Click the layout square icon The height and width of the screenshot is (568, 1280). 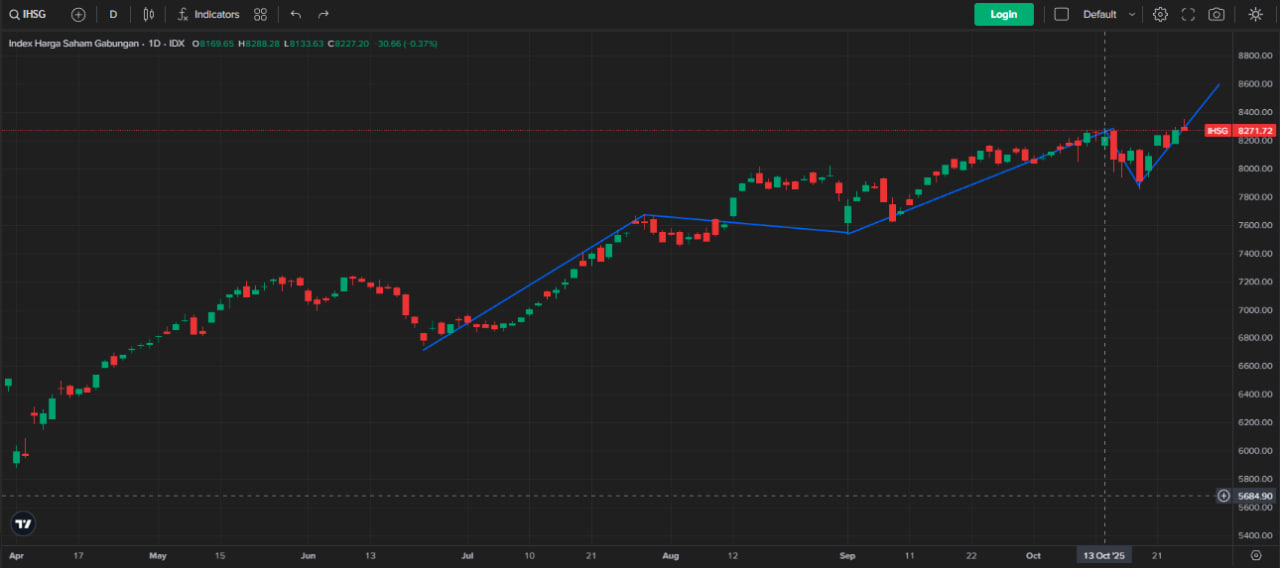(x=1062, y=14)
